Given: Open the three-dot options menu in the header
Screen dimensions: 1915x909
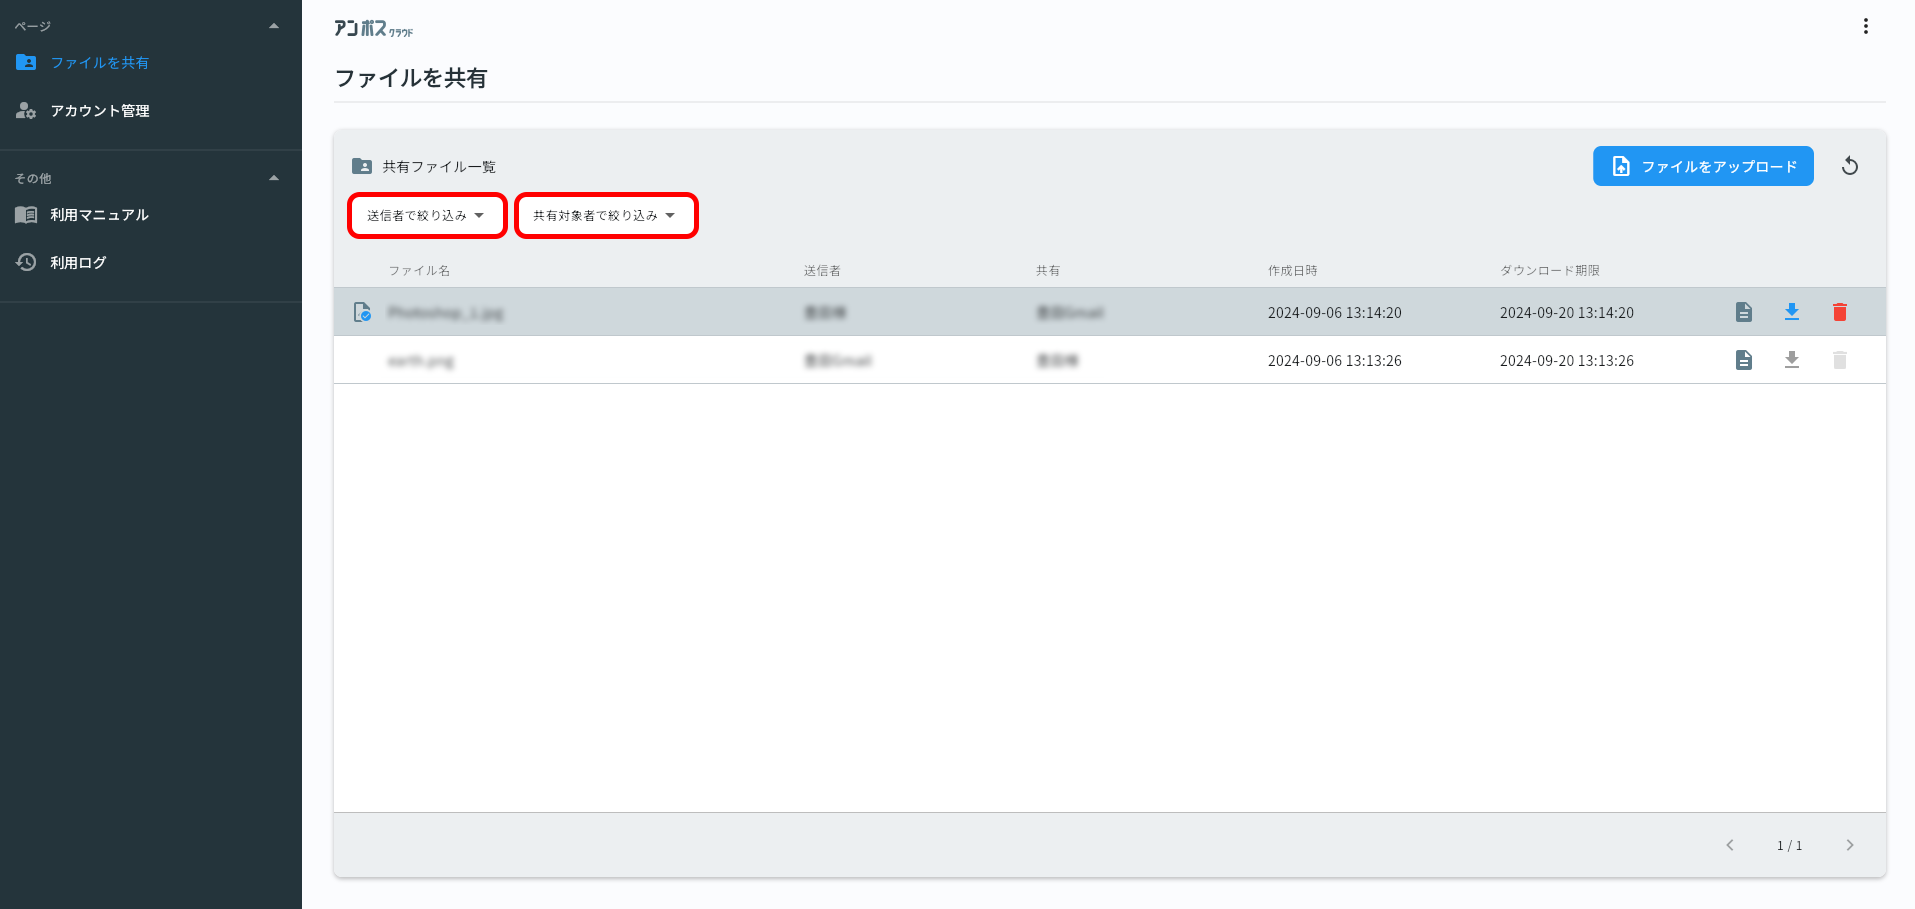Looking at the screenshot, I should coord(1865,26).
